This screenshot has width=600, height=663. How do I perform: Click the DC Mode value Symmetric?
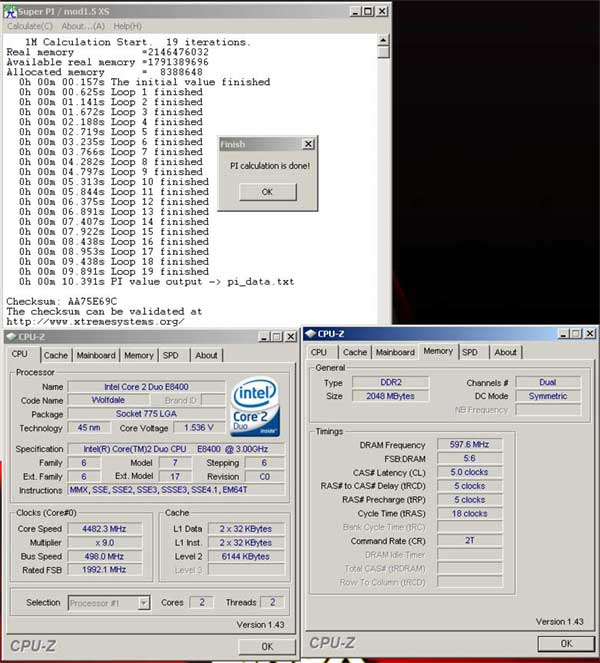pyautogui.click(x=548, y=396)
